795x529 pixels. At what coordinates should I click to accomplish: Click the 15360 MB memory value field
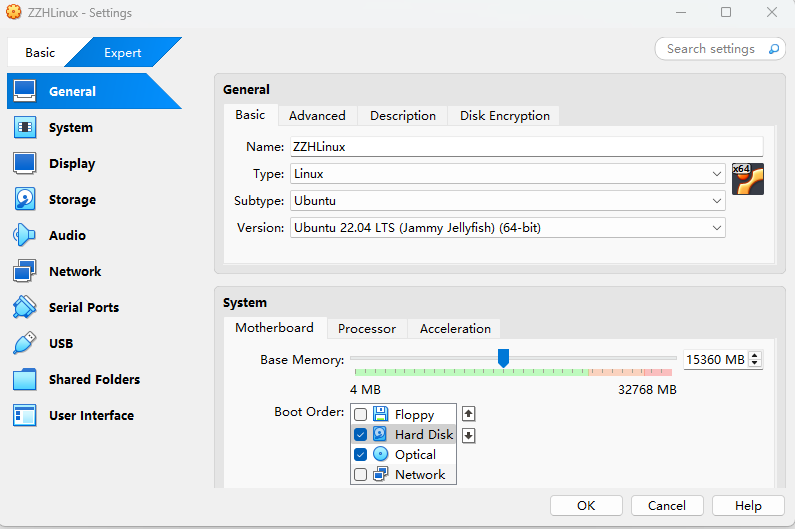pyautogui.click(x=715, y=360)
